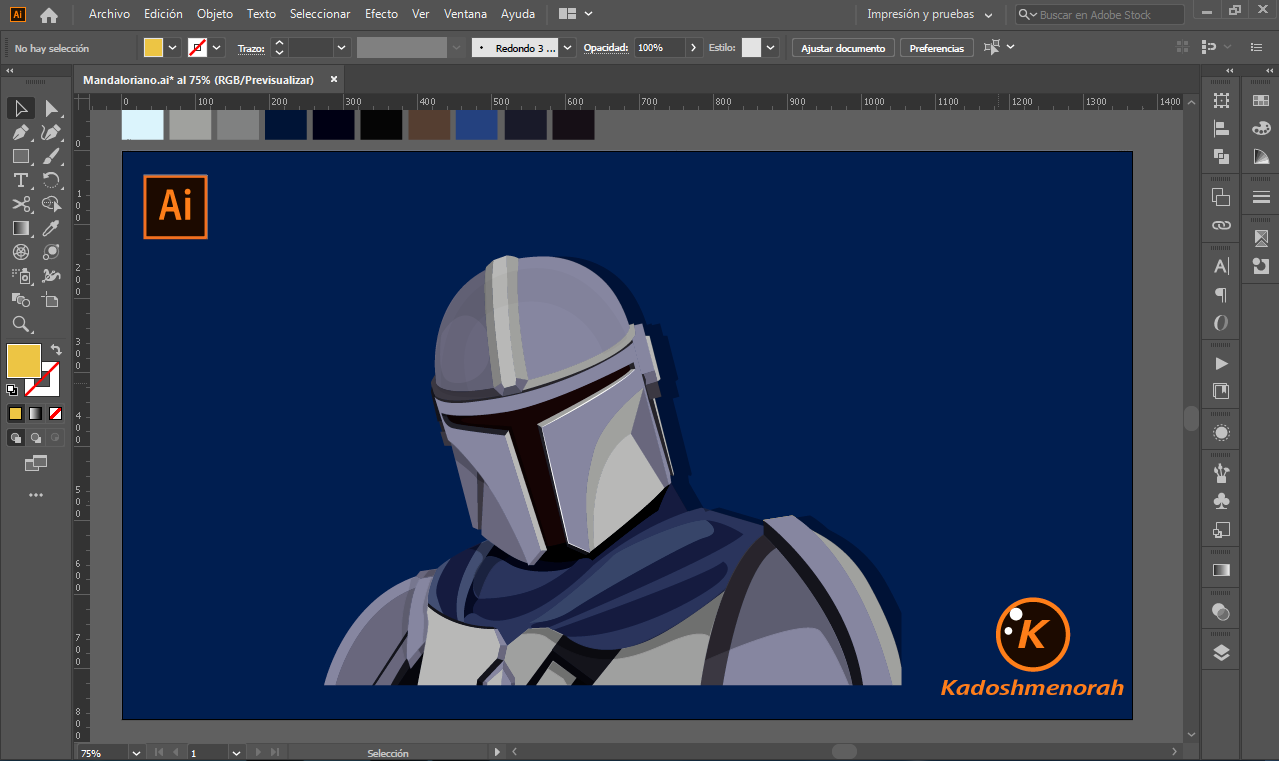The width and height of the screenshot is (1279, 761).
Task: Open the Align panel icon
Action: [1221, 128]
